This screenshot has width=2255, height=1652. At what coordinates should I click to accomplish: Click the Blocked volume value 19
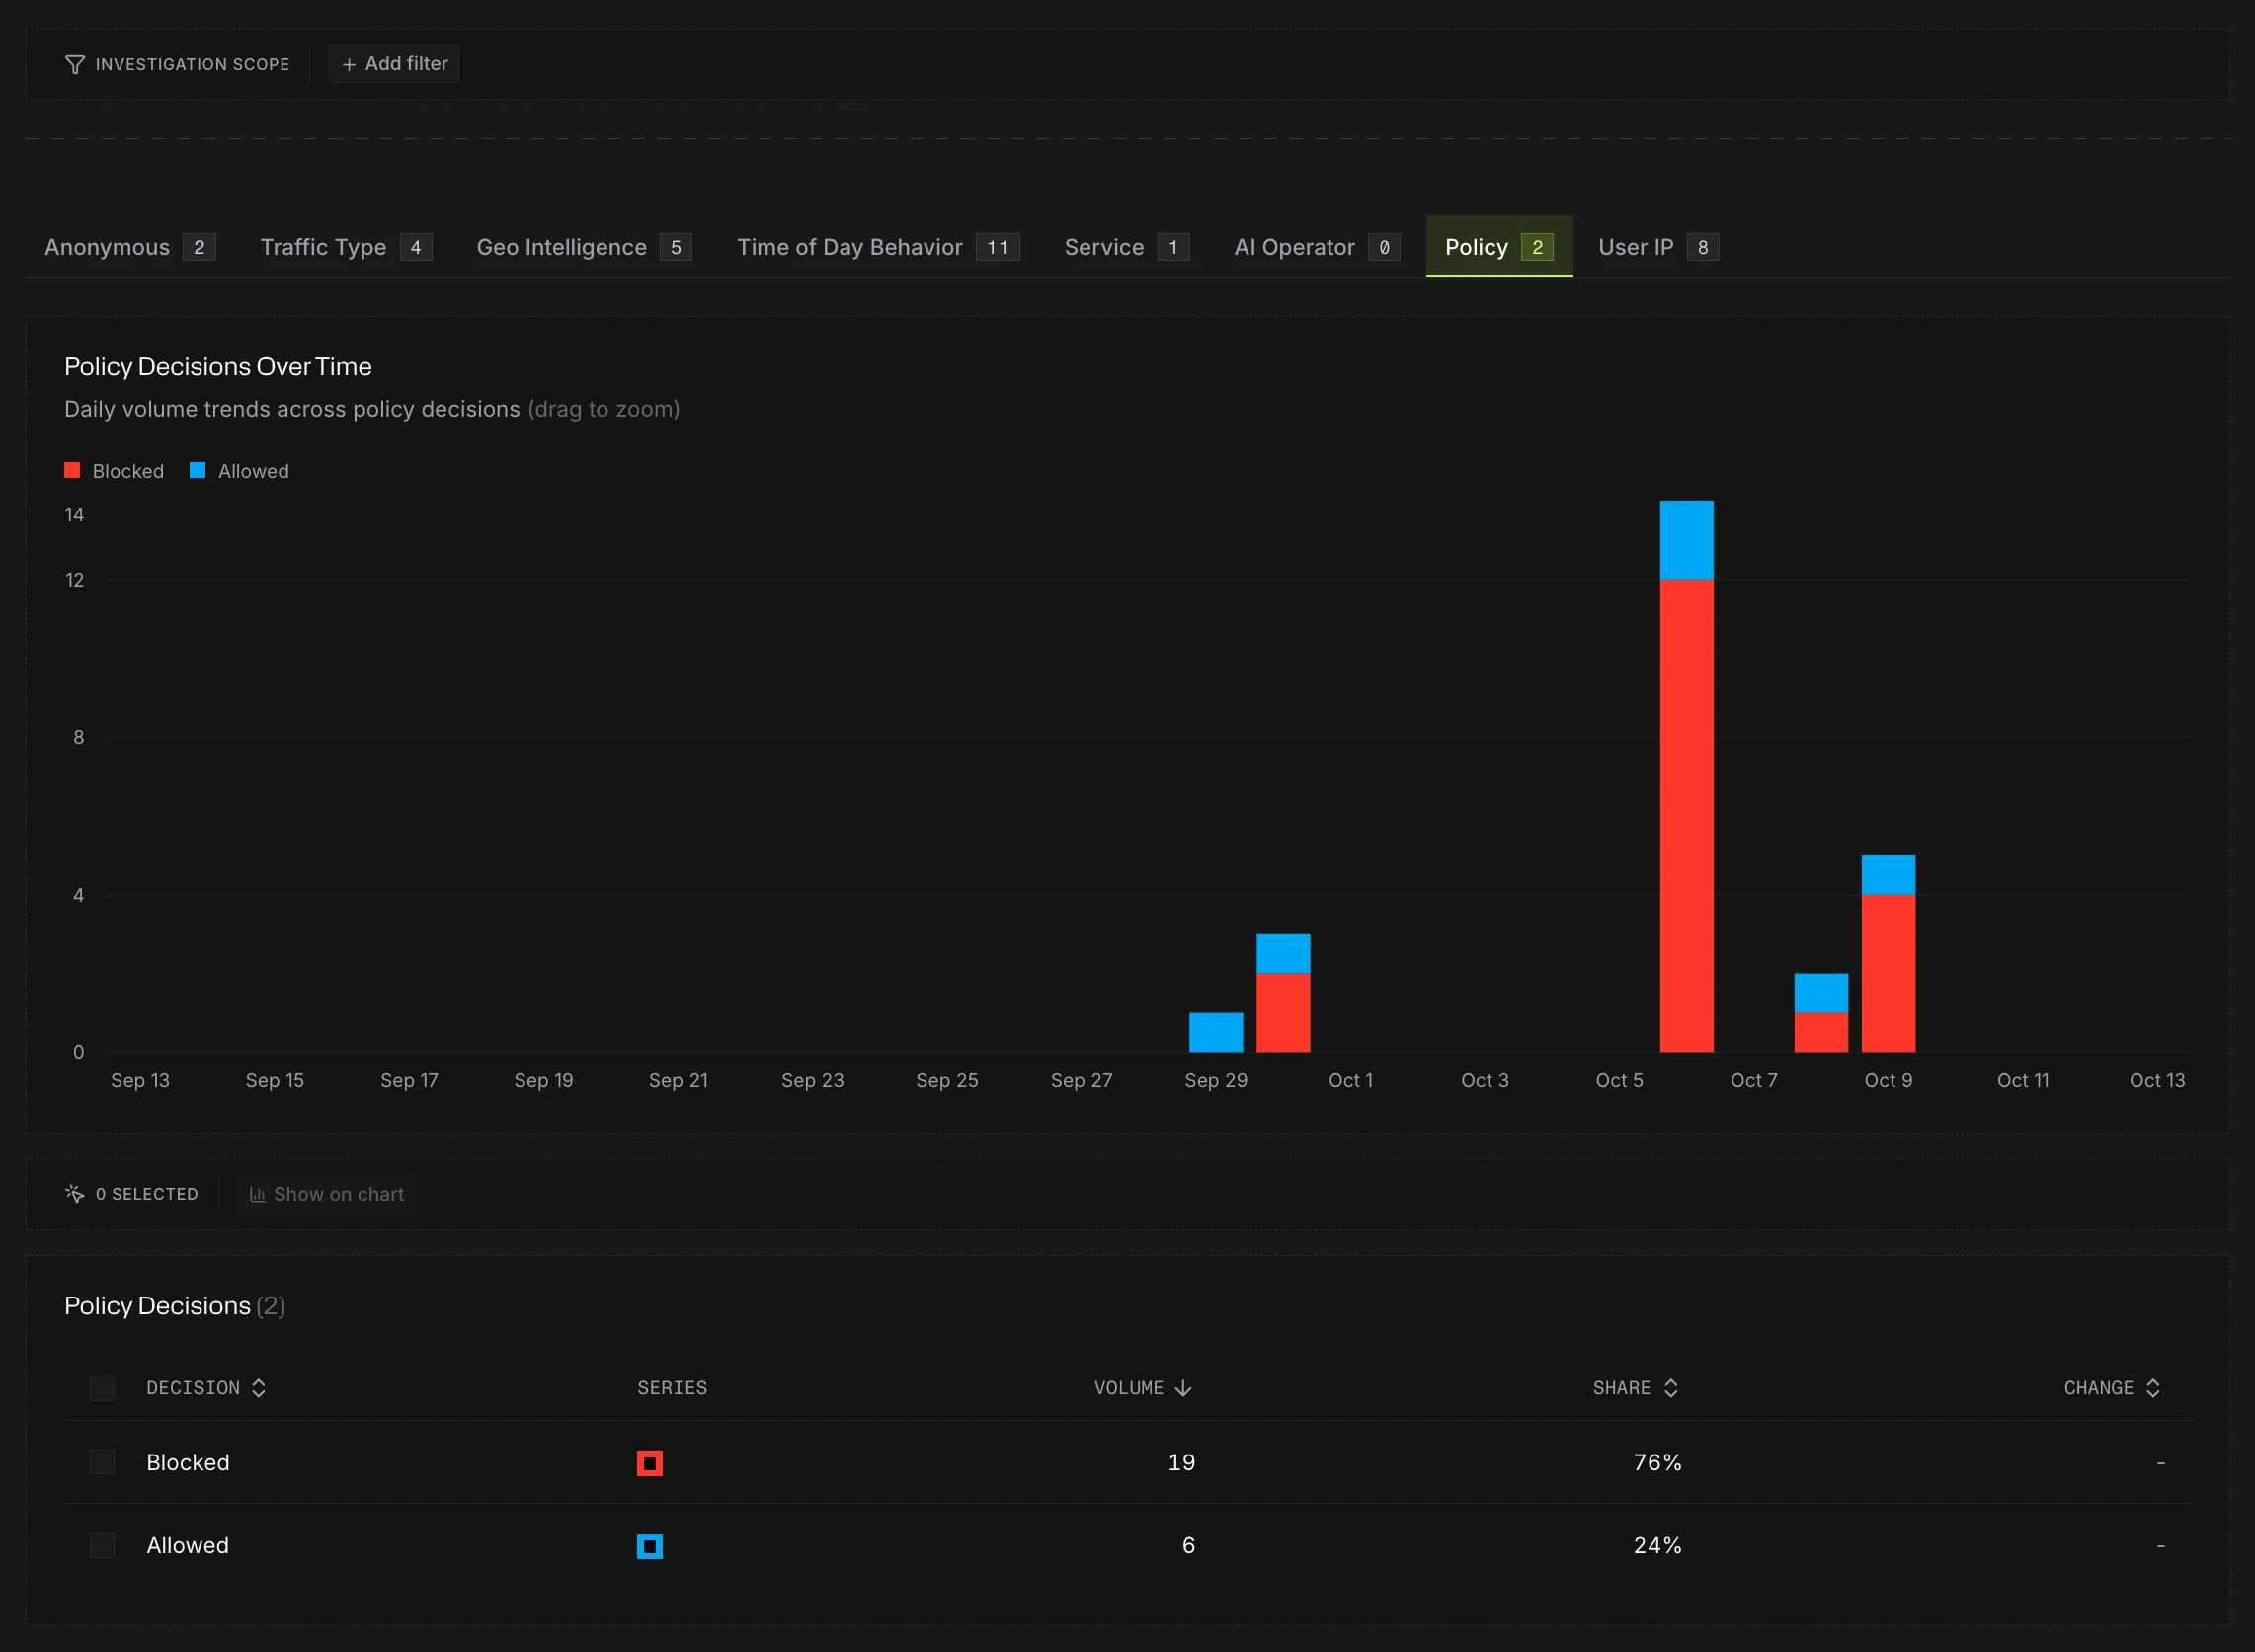1182,1462
